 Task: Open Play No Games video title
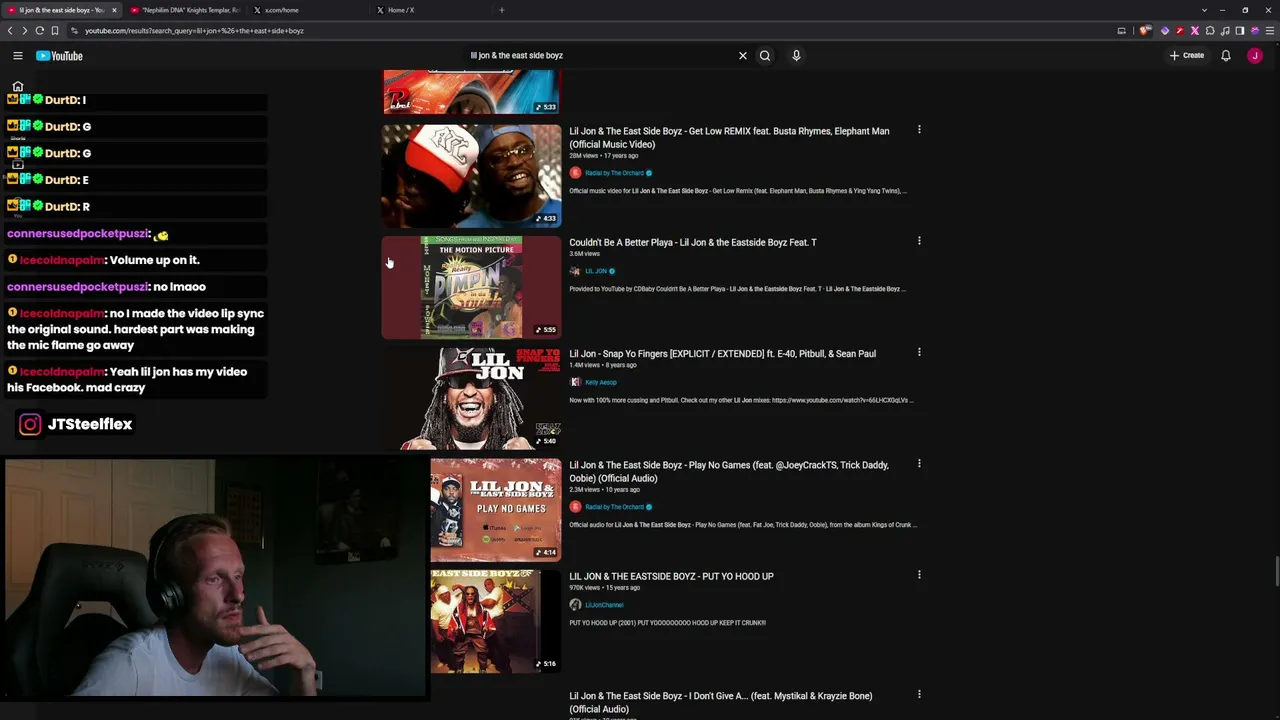pyautogui.click(x=729, y=472)
